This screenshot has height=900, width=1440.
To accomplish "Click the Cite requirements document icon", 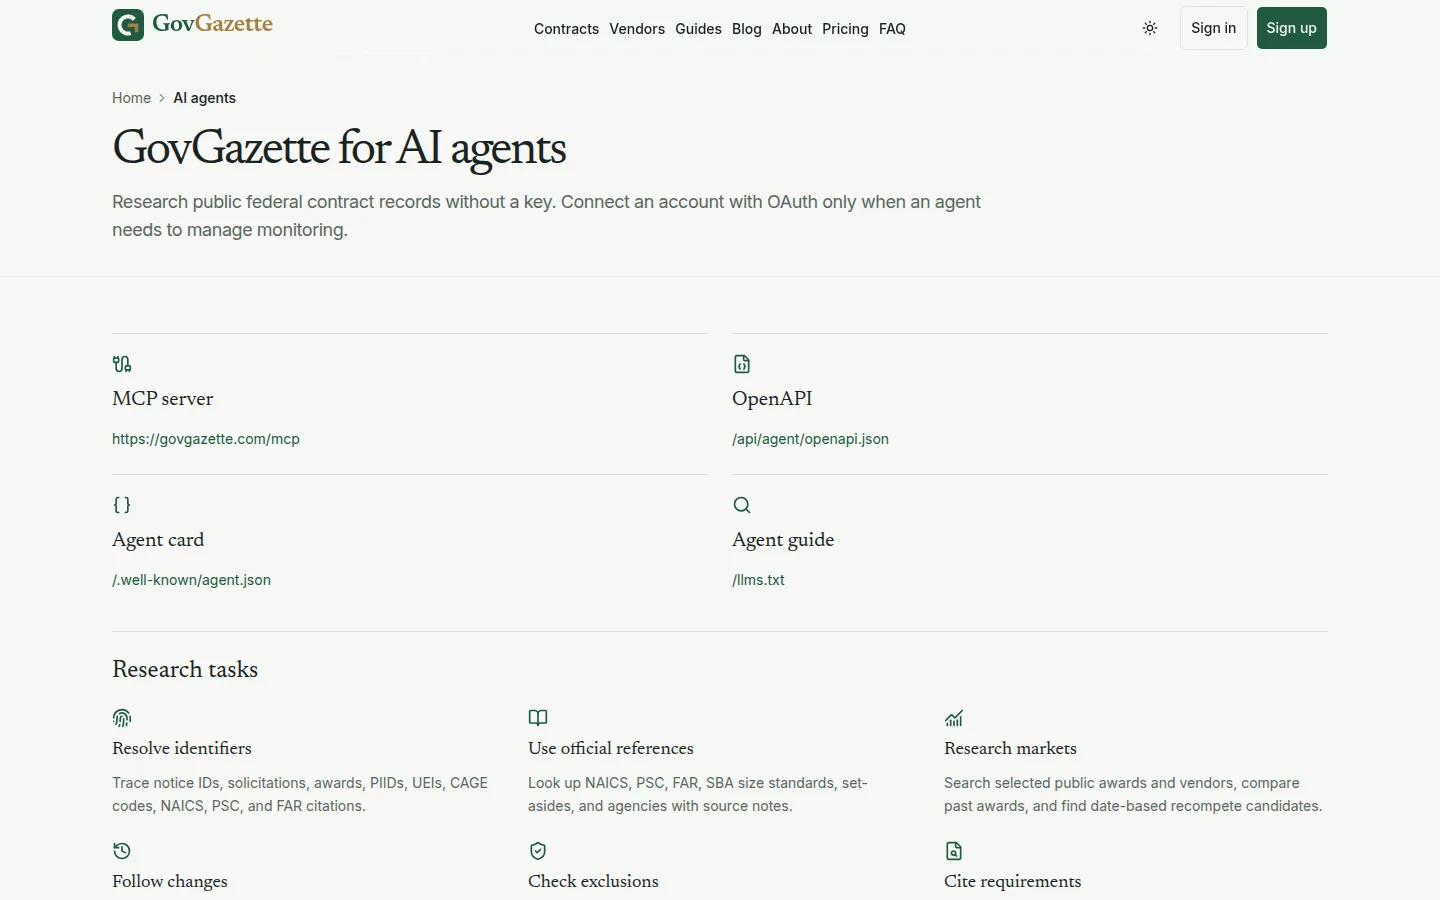I will click(954, 851).
